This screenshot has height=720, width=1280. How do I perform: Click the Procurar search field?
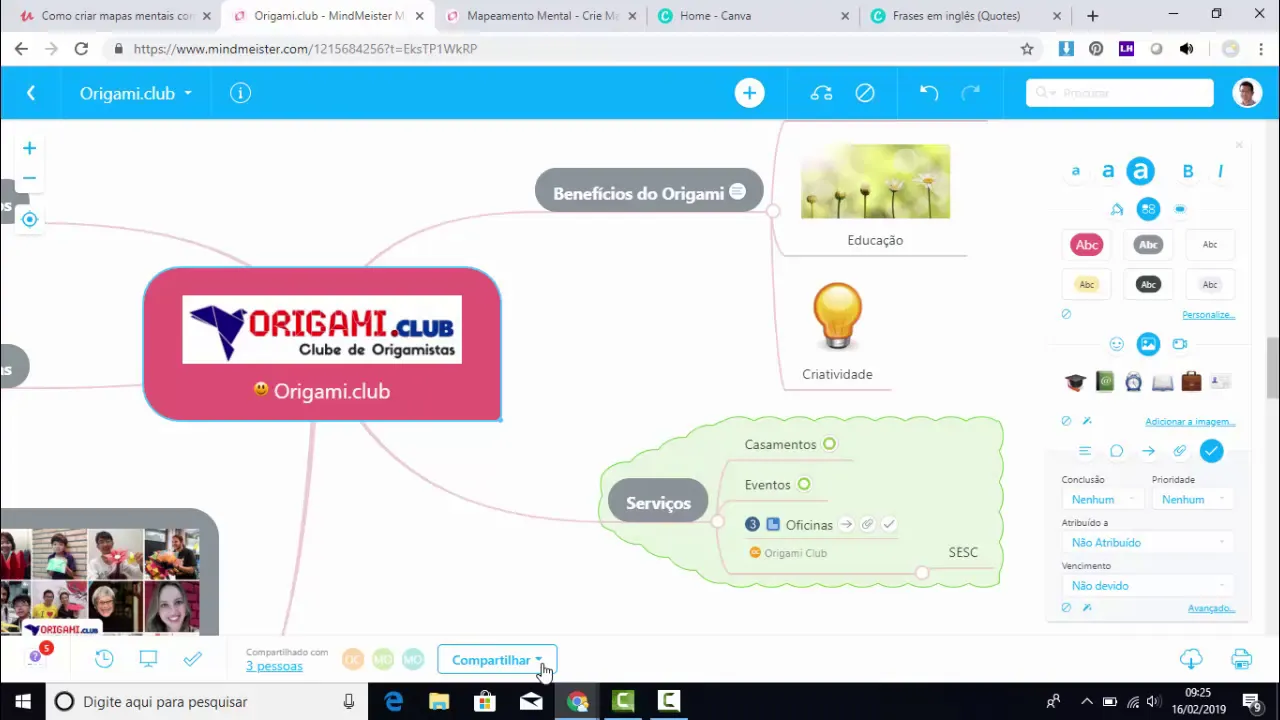coord(1120,93)
